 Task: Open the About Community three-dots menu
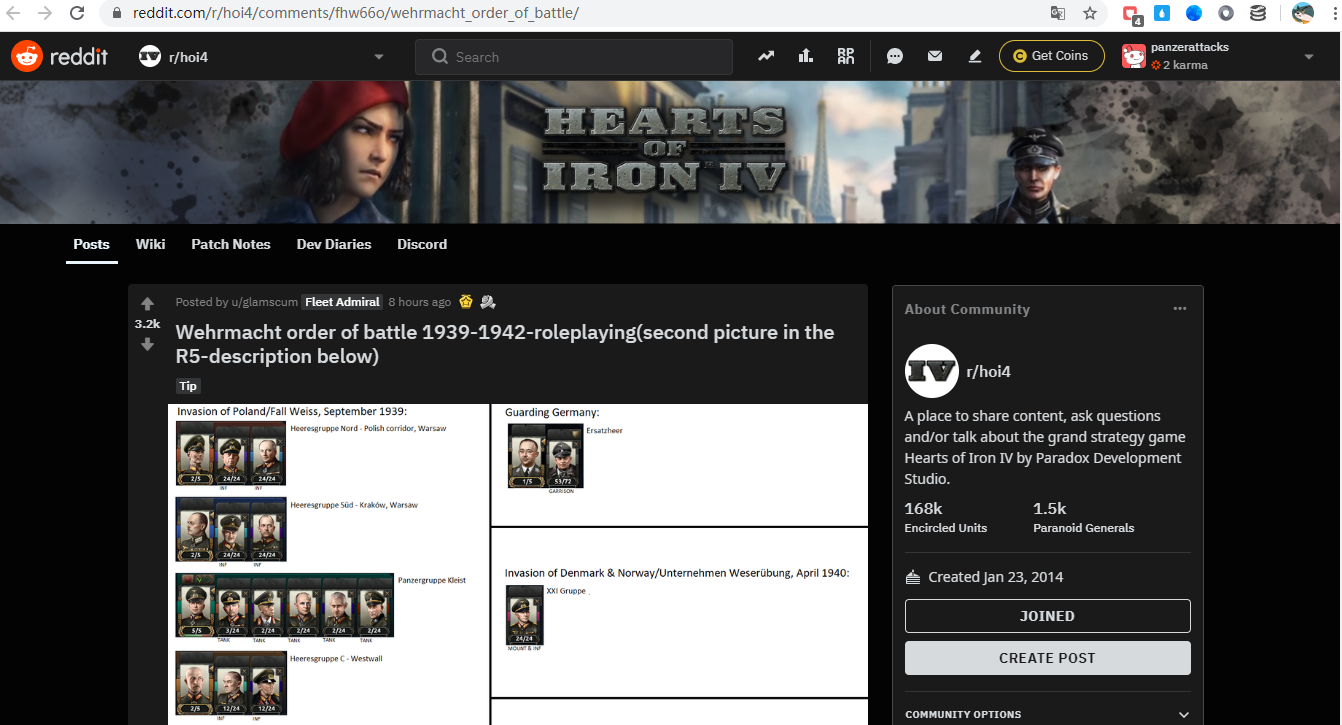click(1180, 309)
